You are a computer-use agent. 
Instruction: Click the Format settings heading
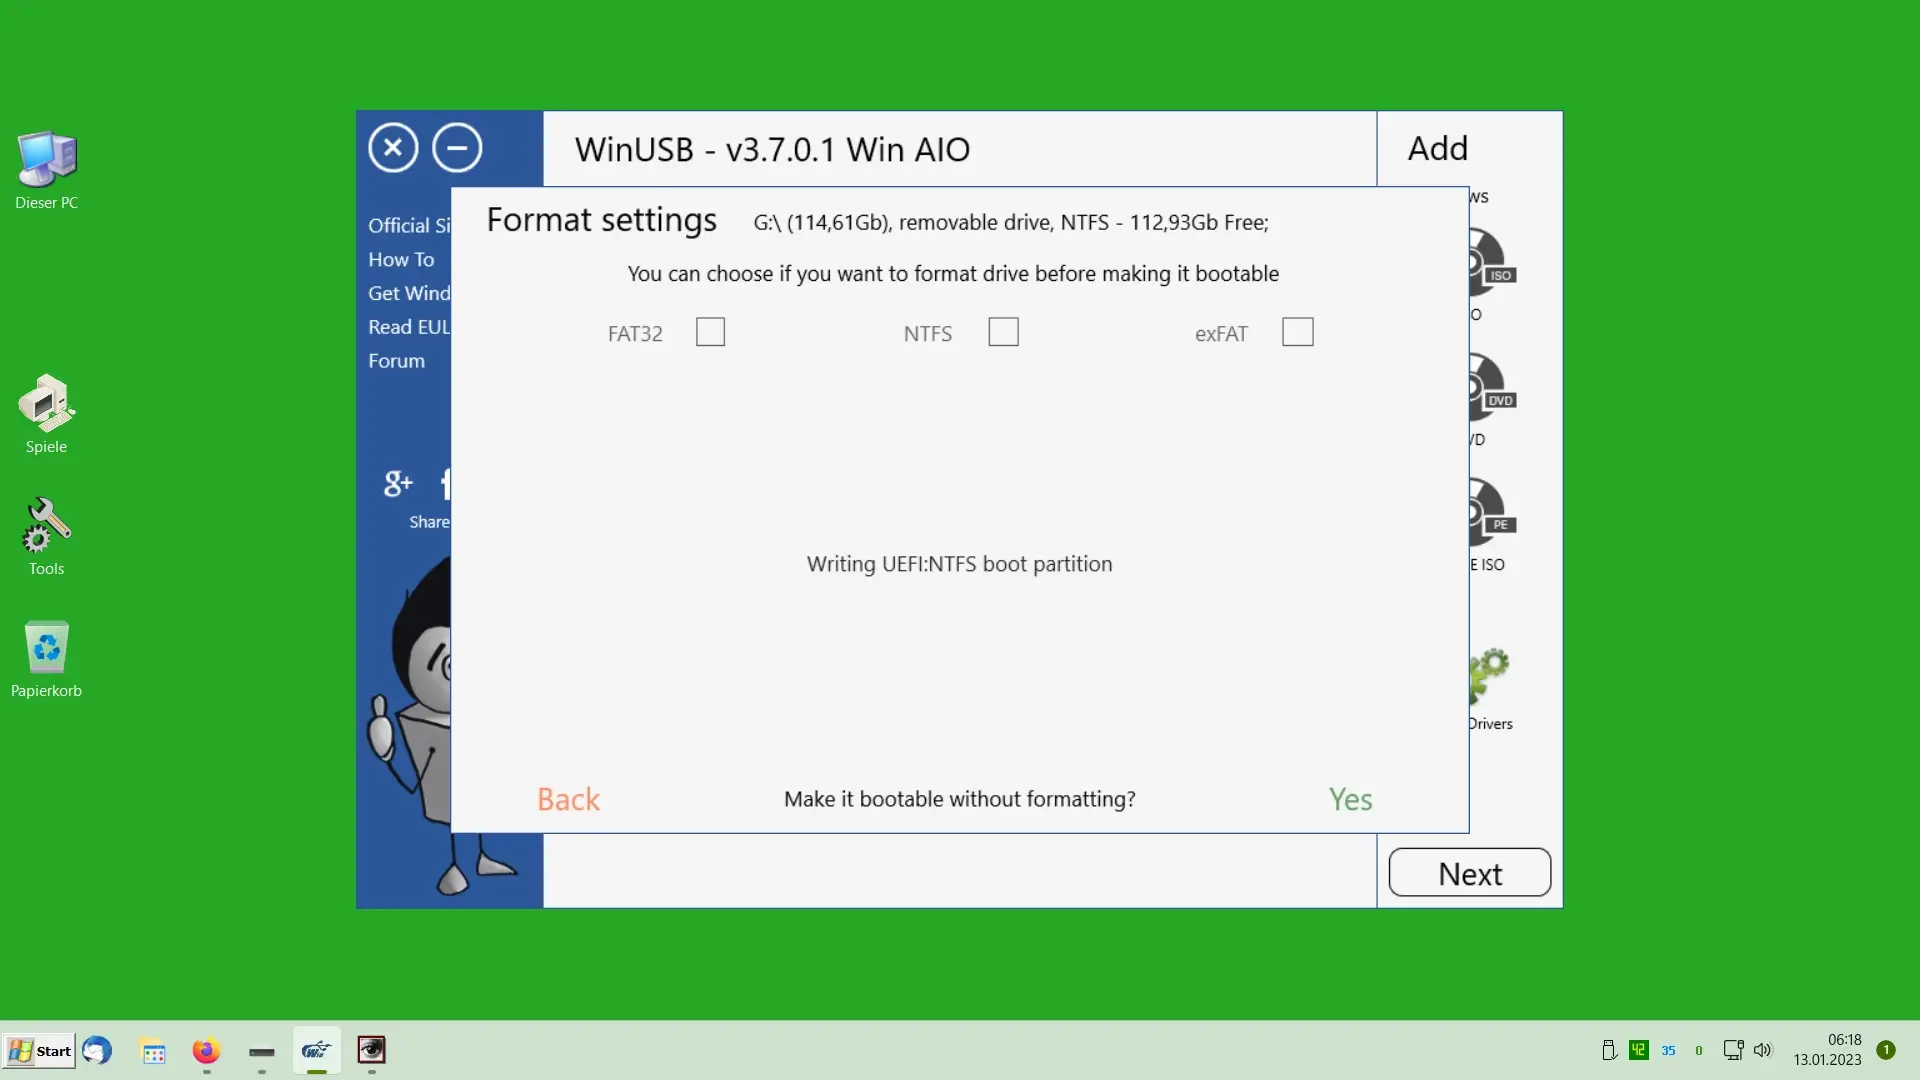602,221
